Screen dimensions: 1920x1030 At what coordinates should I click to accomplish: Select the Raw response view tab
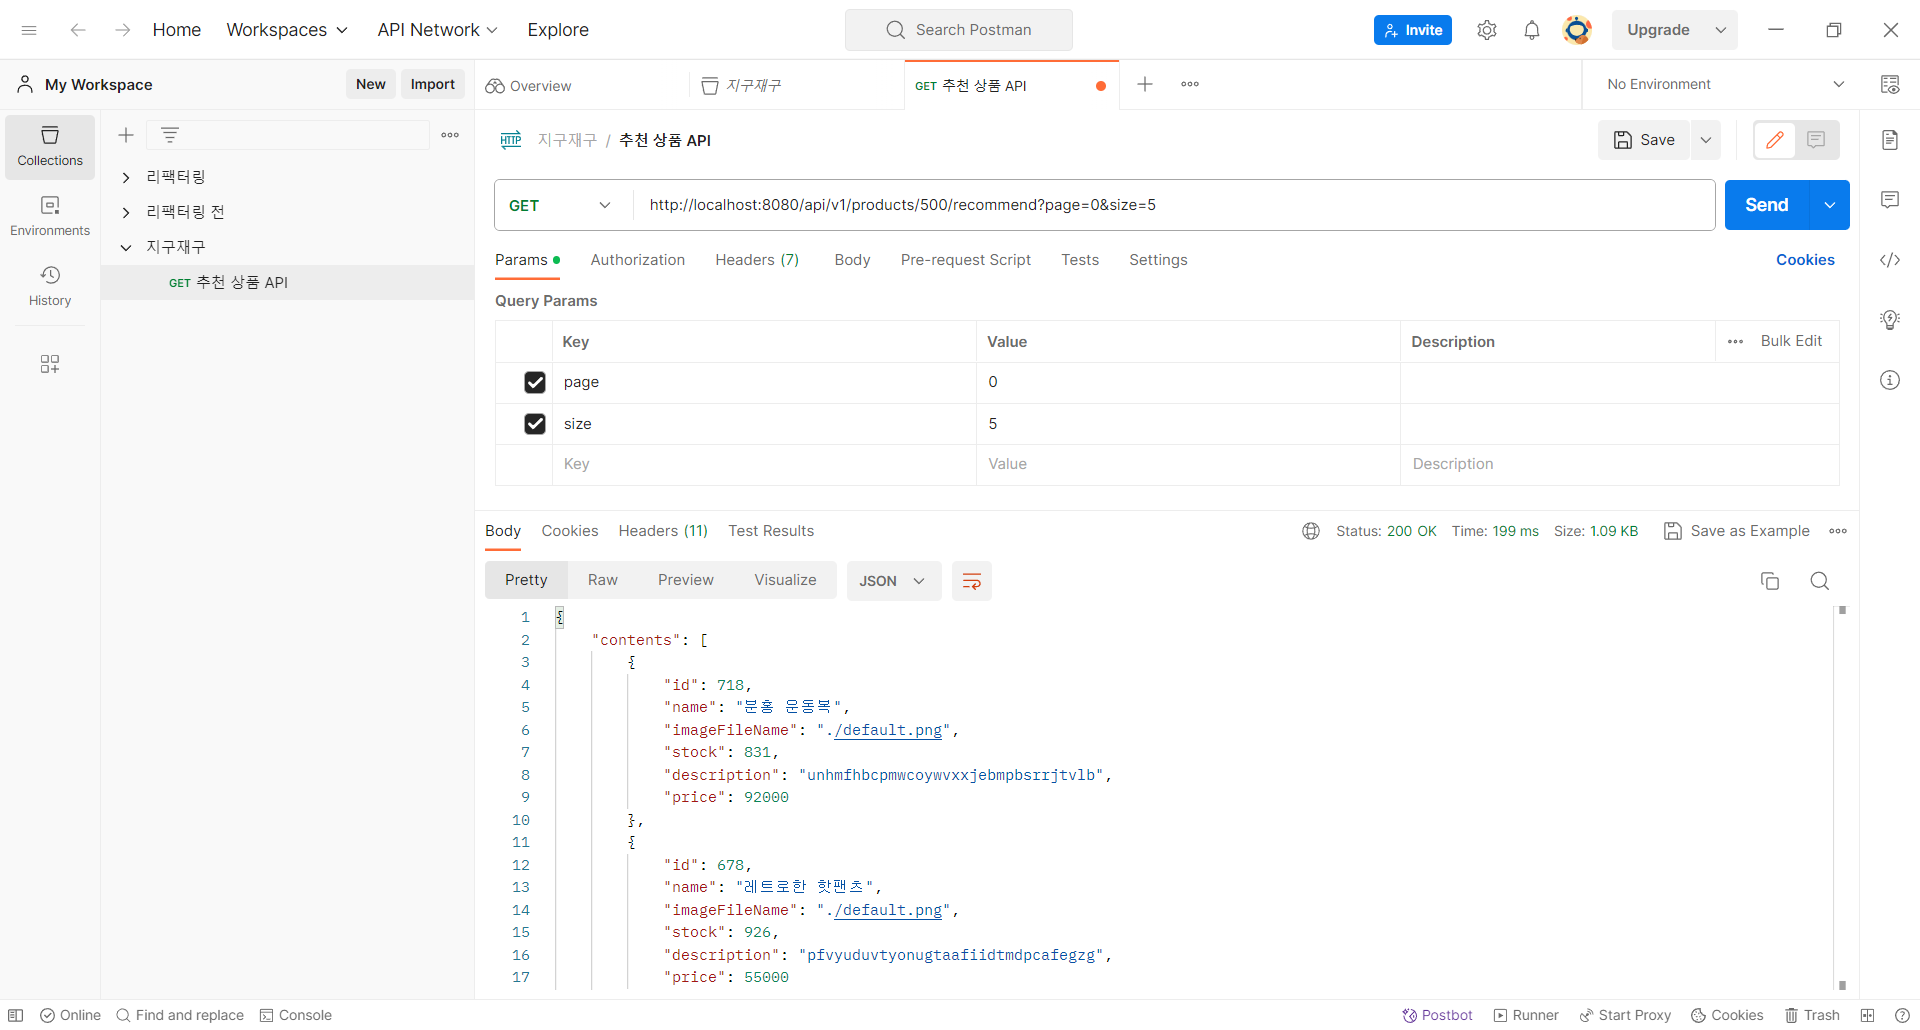[x=602, y=580]
